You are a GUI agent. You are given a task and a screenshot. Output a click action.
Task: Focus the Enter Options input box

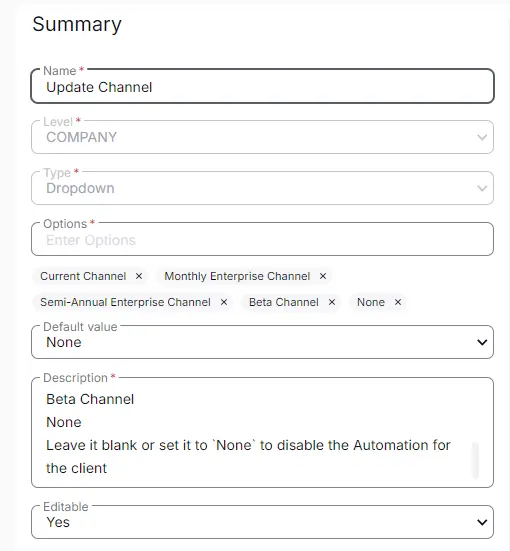tap(262, 239)
